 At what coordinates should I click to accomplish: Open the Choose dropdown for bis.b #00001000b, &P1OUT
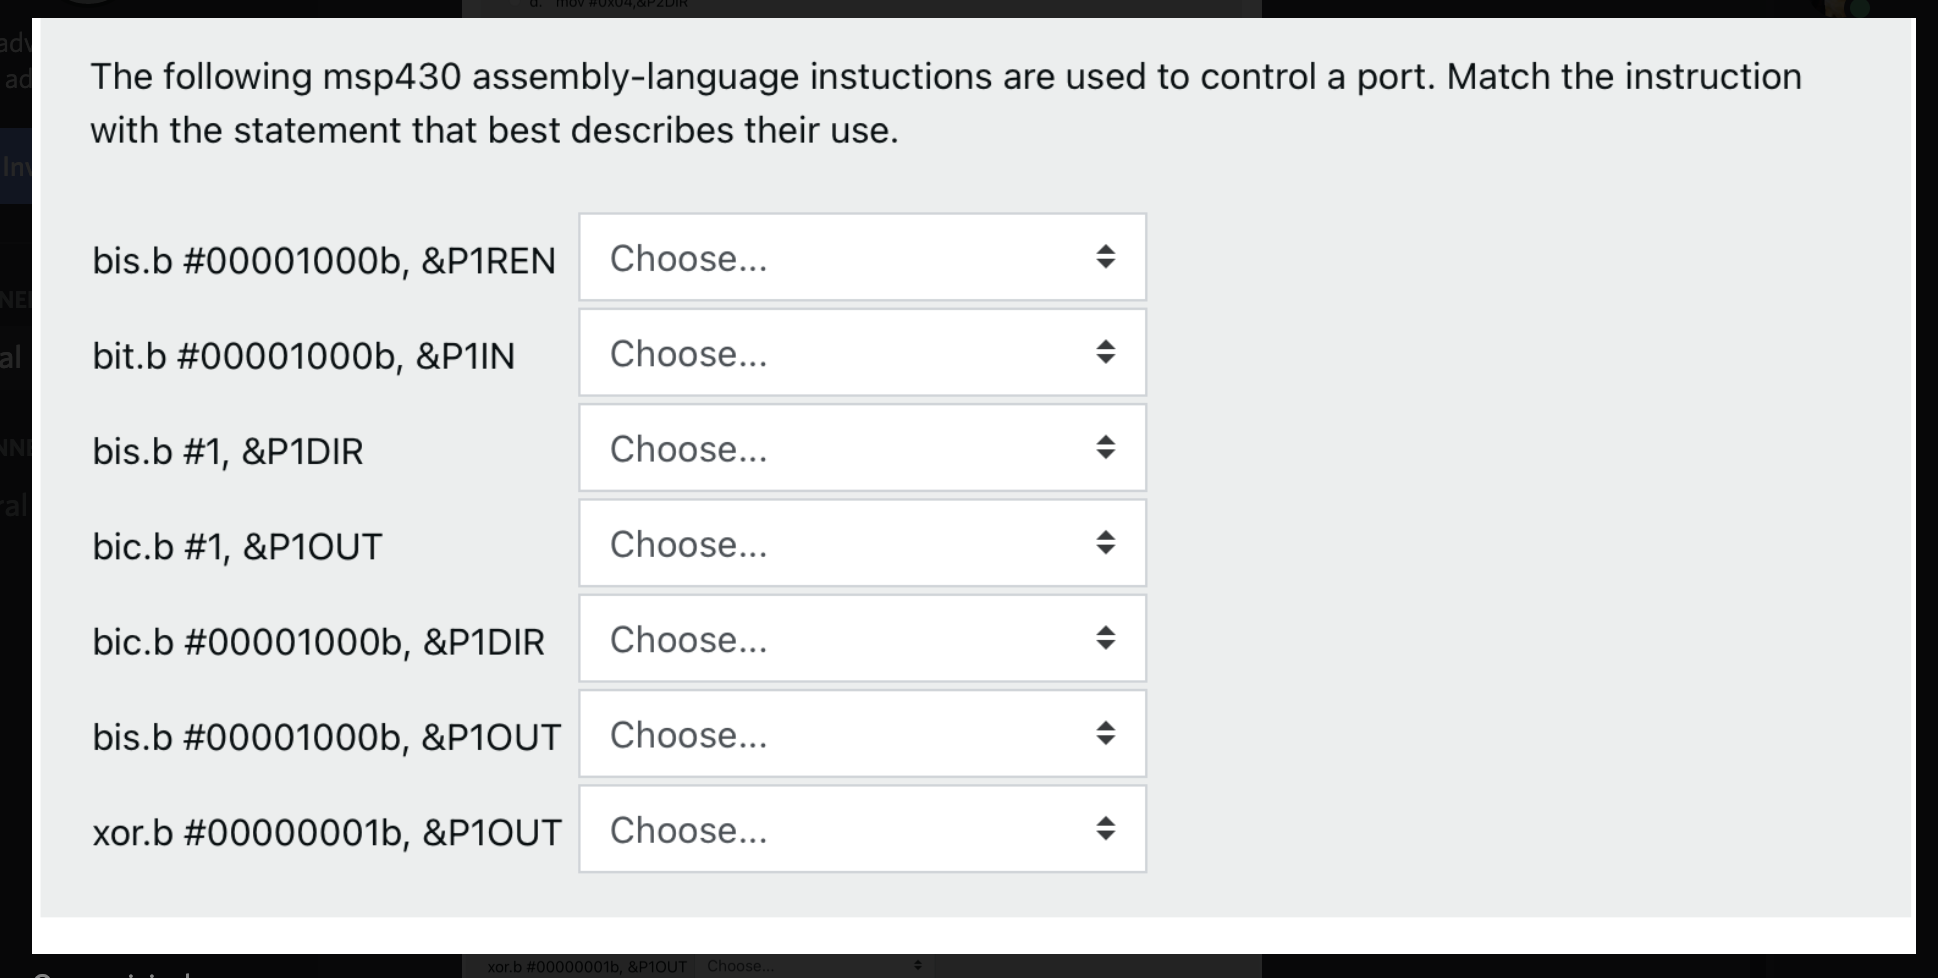pyautogui.click(x=860, y=733)
